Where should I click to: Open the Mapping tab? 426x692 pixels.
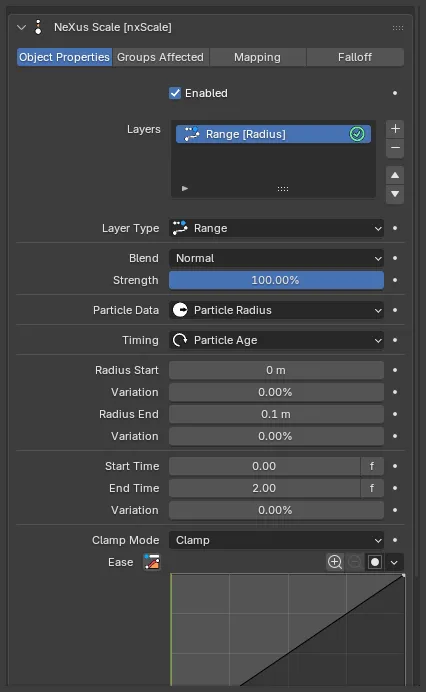pyautogui.click(x=257, y=57)
